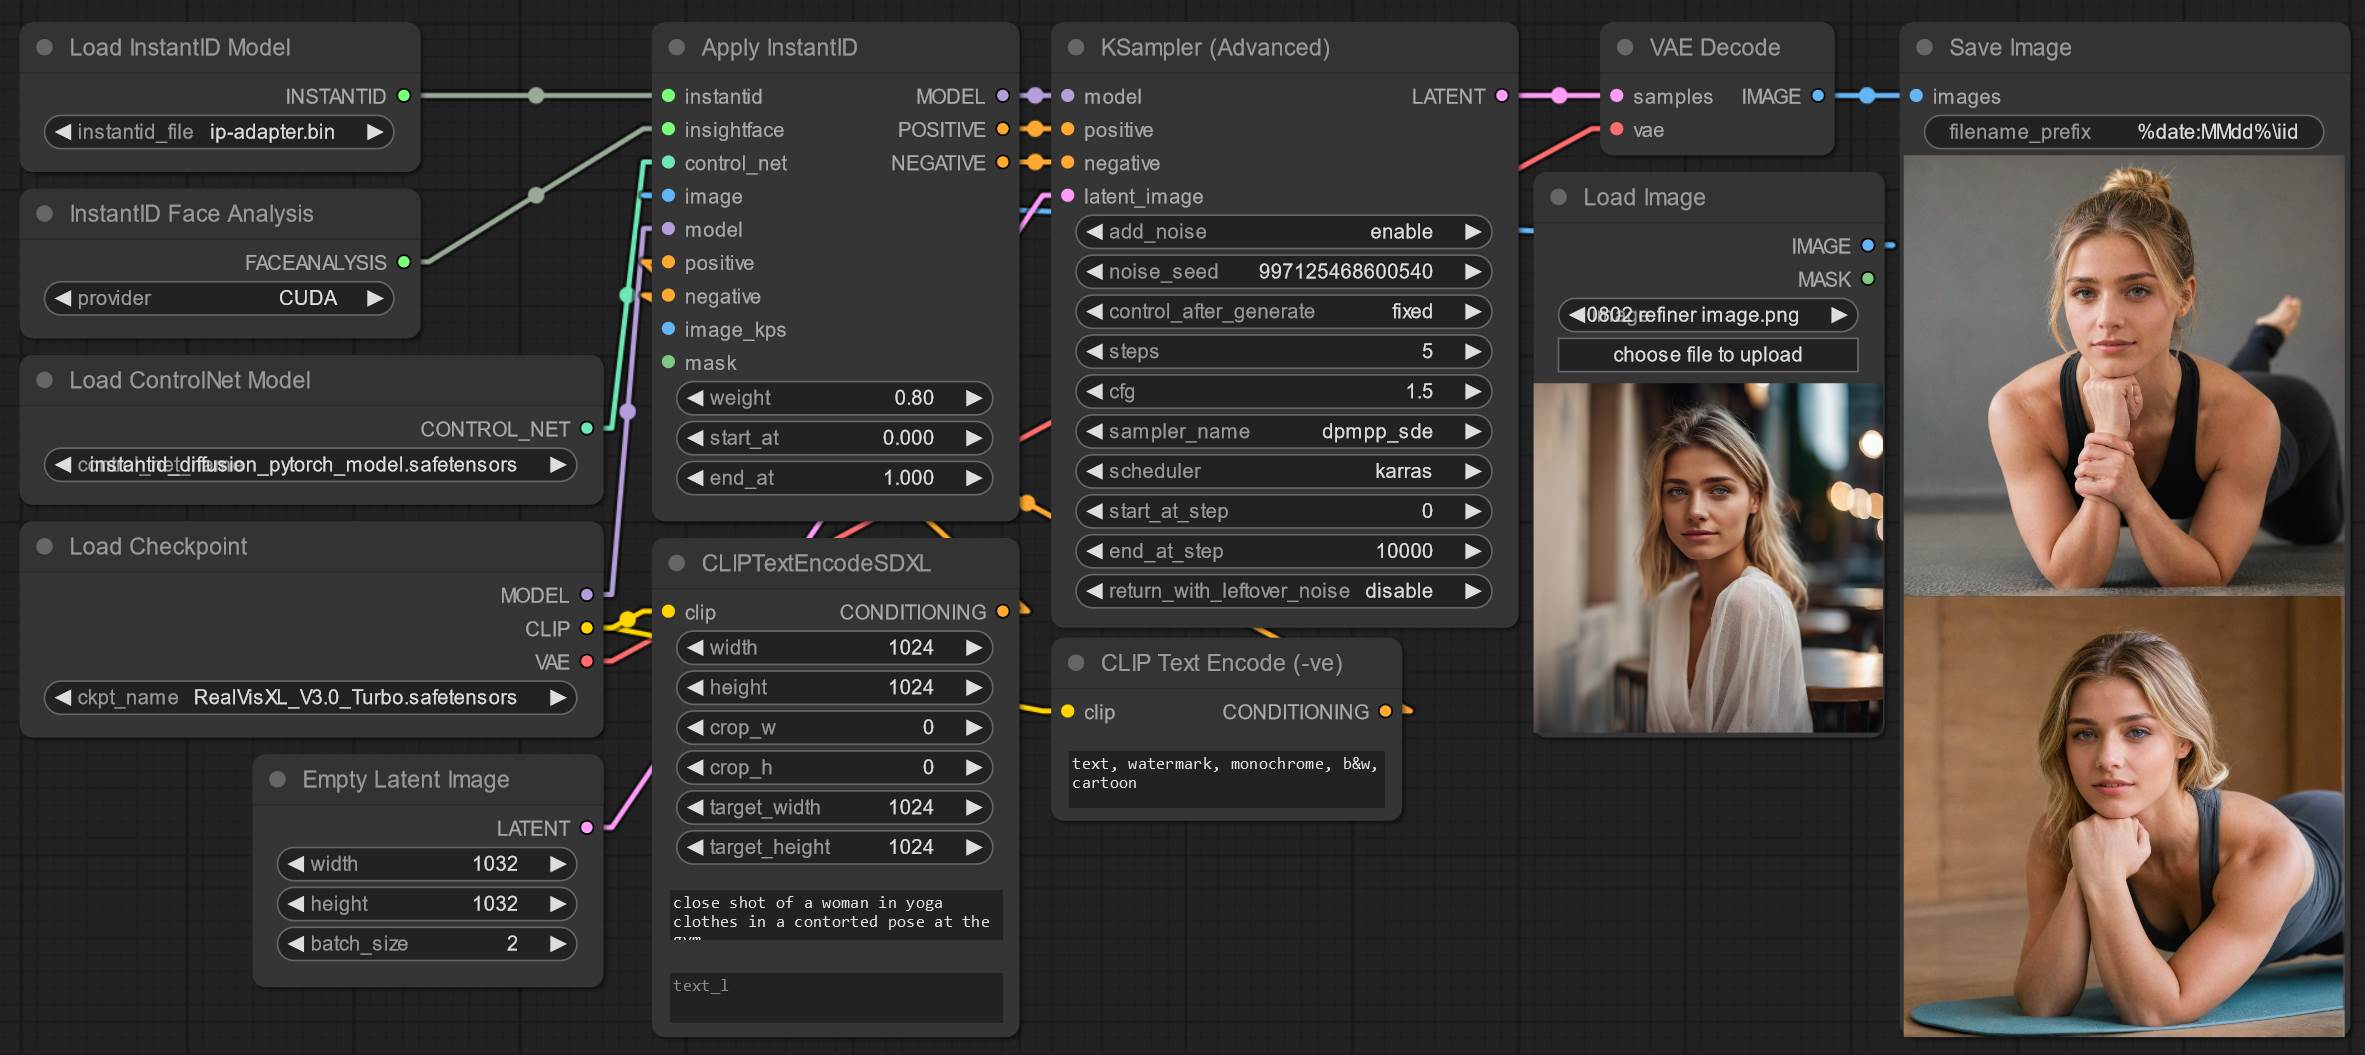
Task: Open the provider CUDA selector
Action: click(219, 298)
